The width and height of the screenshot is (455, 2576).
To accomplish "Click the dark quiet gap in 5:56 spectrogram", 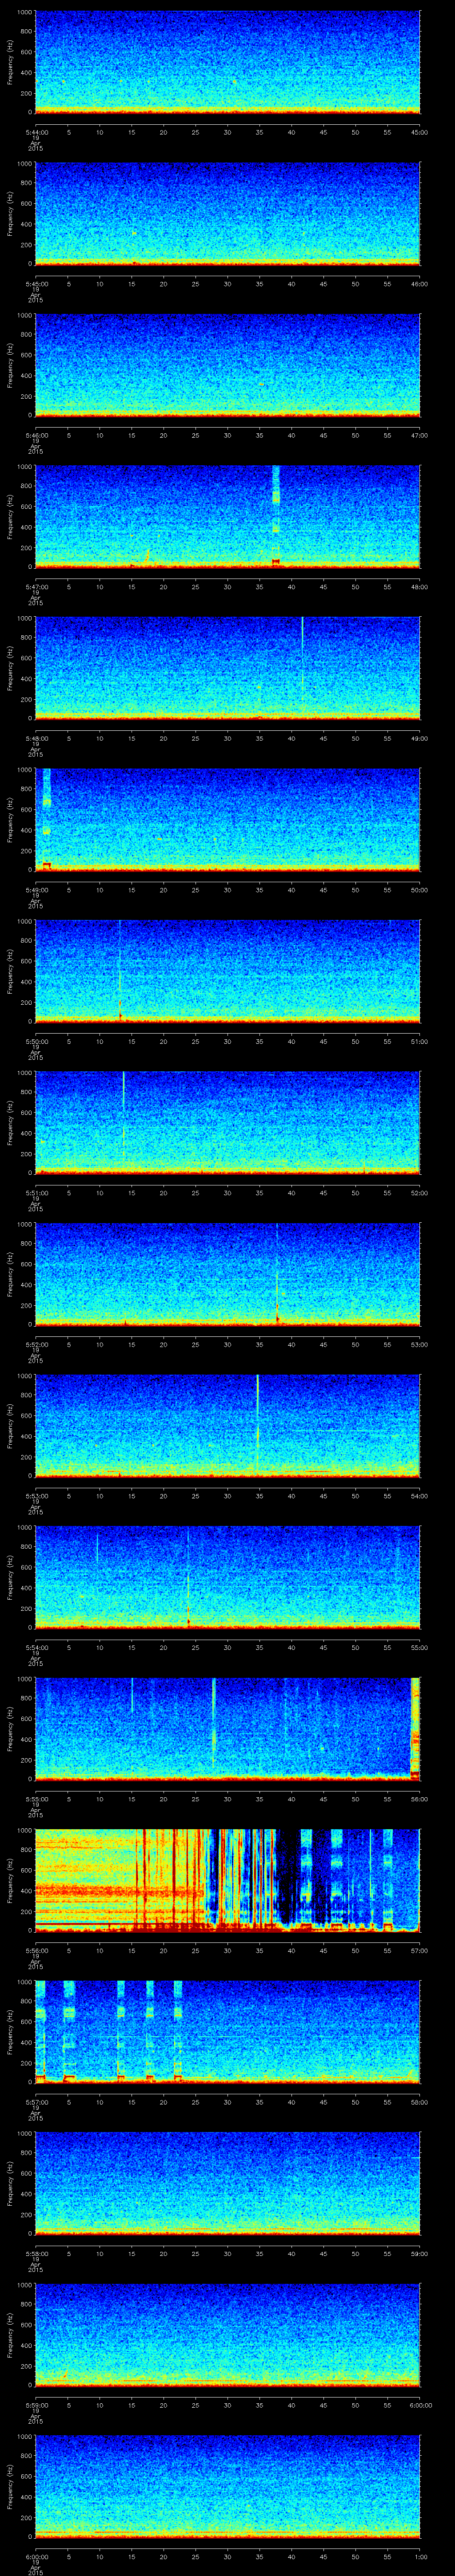I will pos(289,1875).
